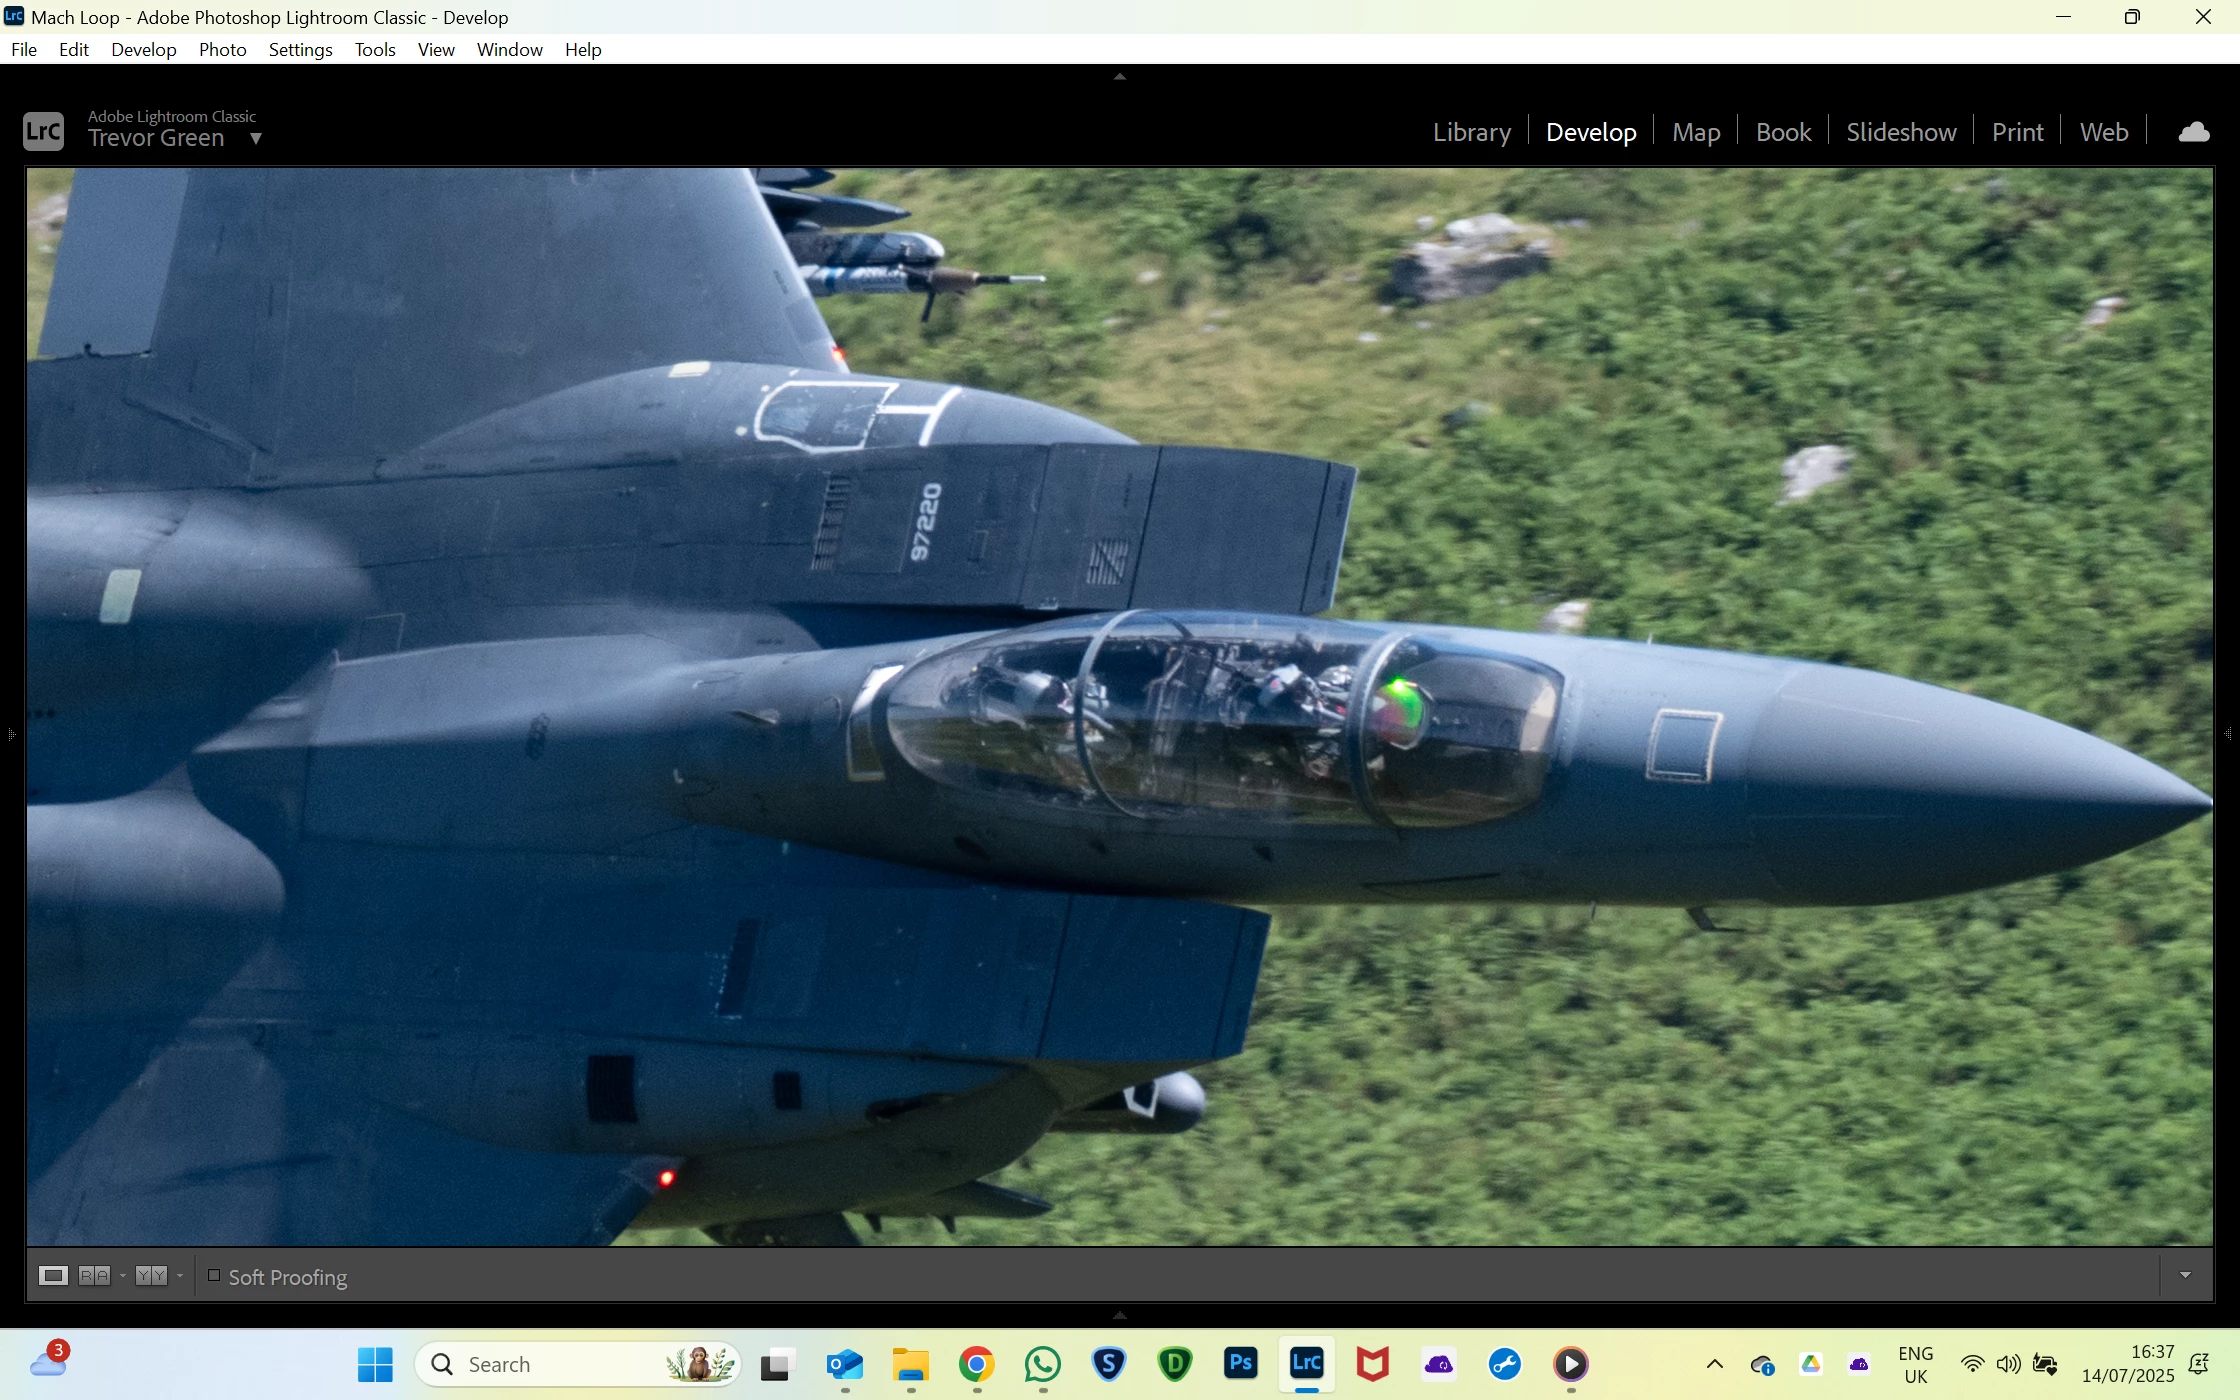Switch to the Library module
2240x1400 pixels.
click(1471, 132)
